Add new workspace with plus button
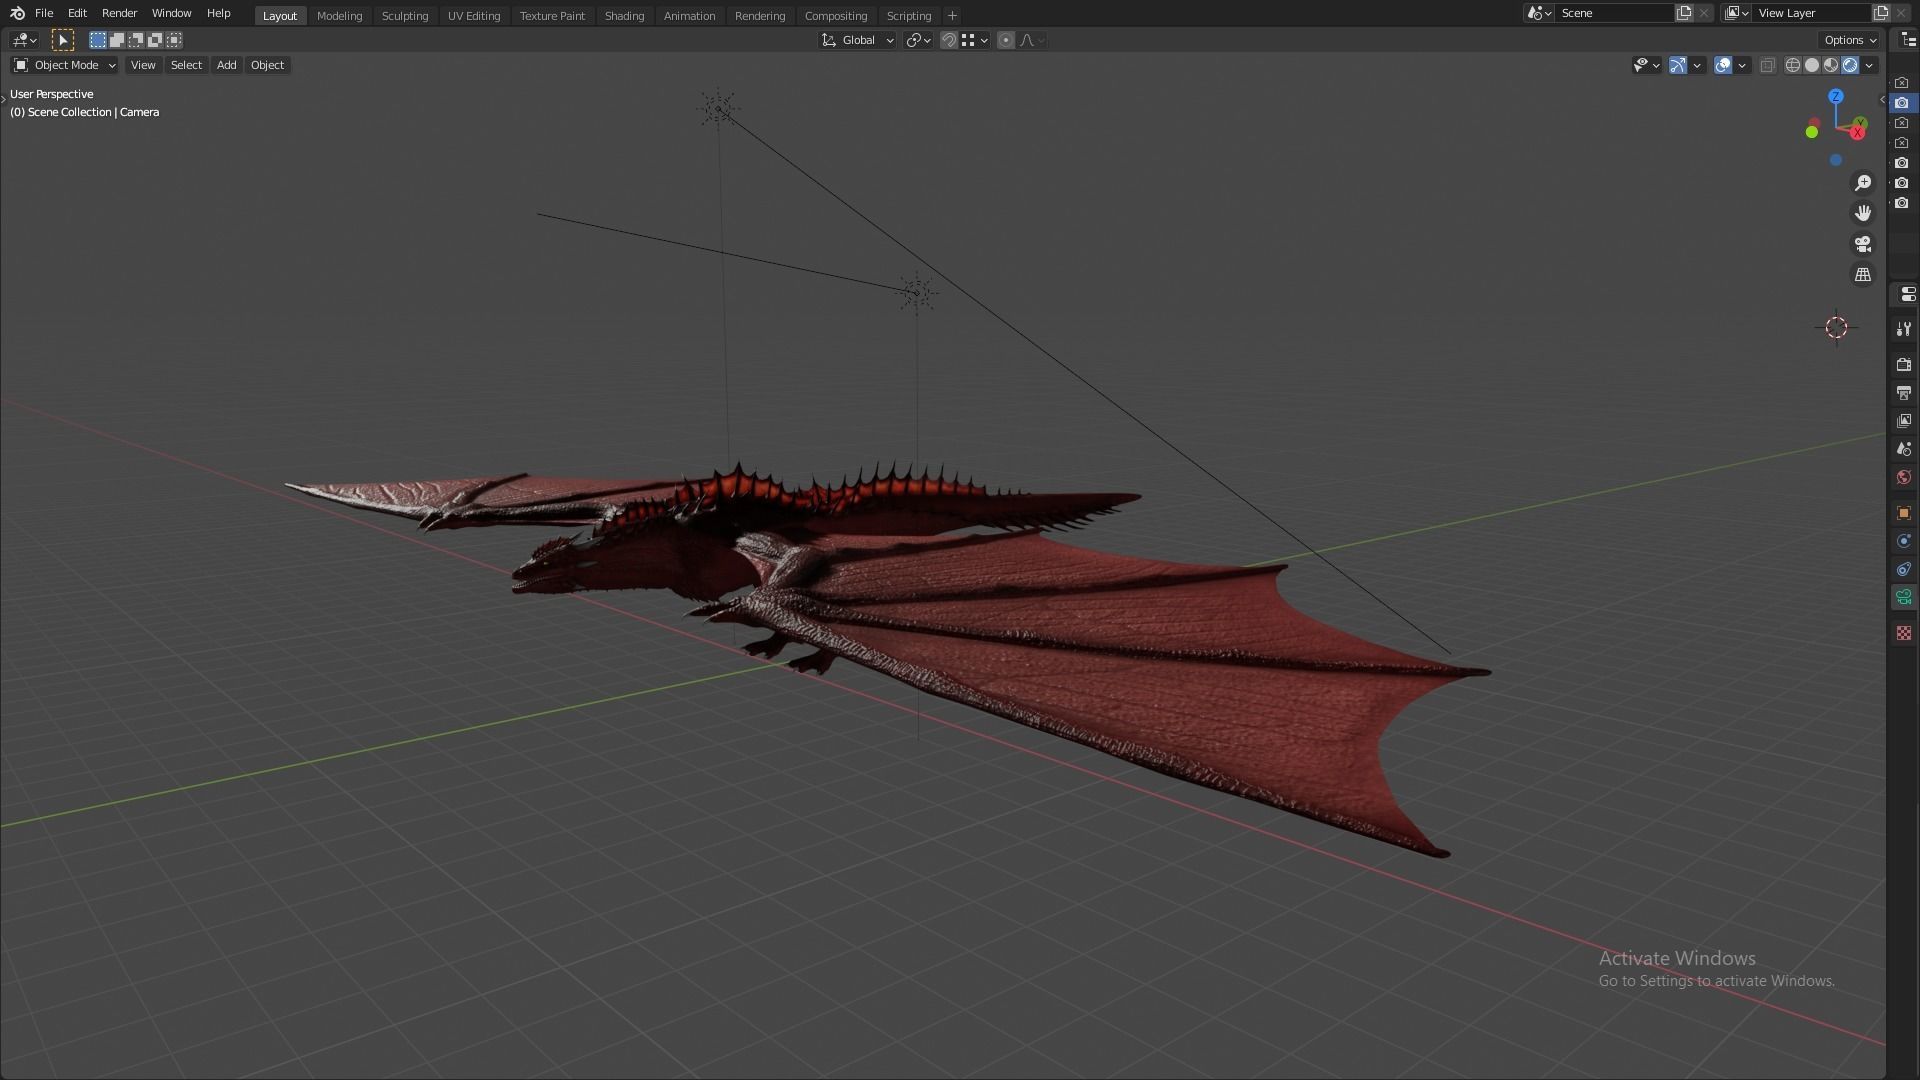1920x1080 pixels. click(x=952, y=16)
